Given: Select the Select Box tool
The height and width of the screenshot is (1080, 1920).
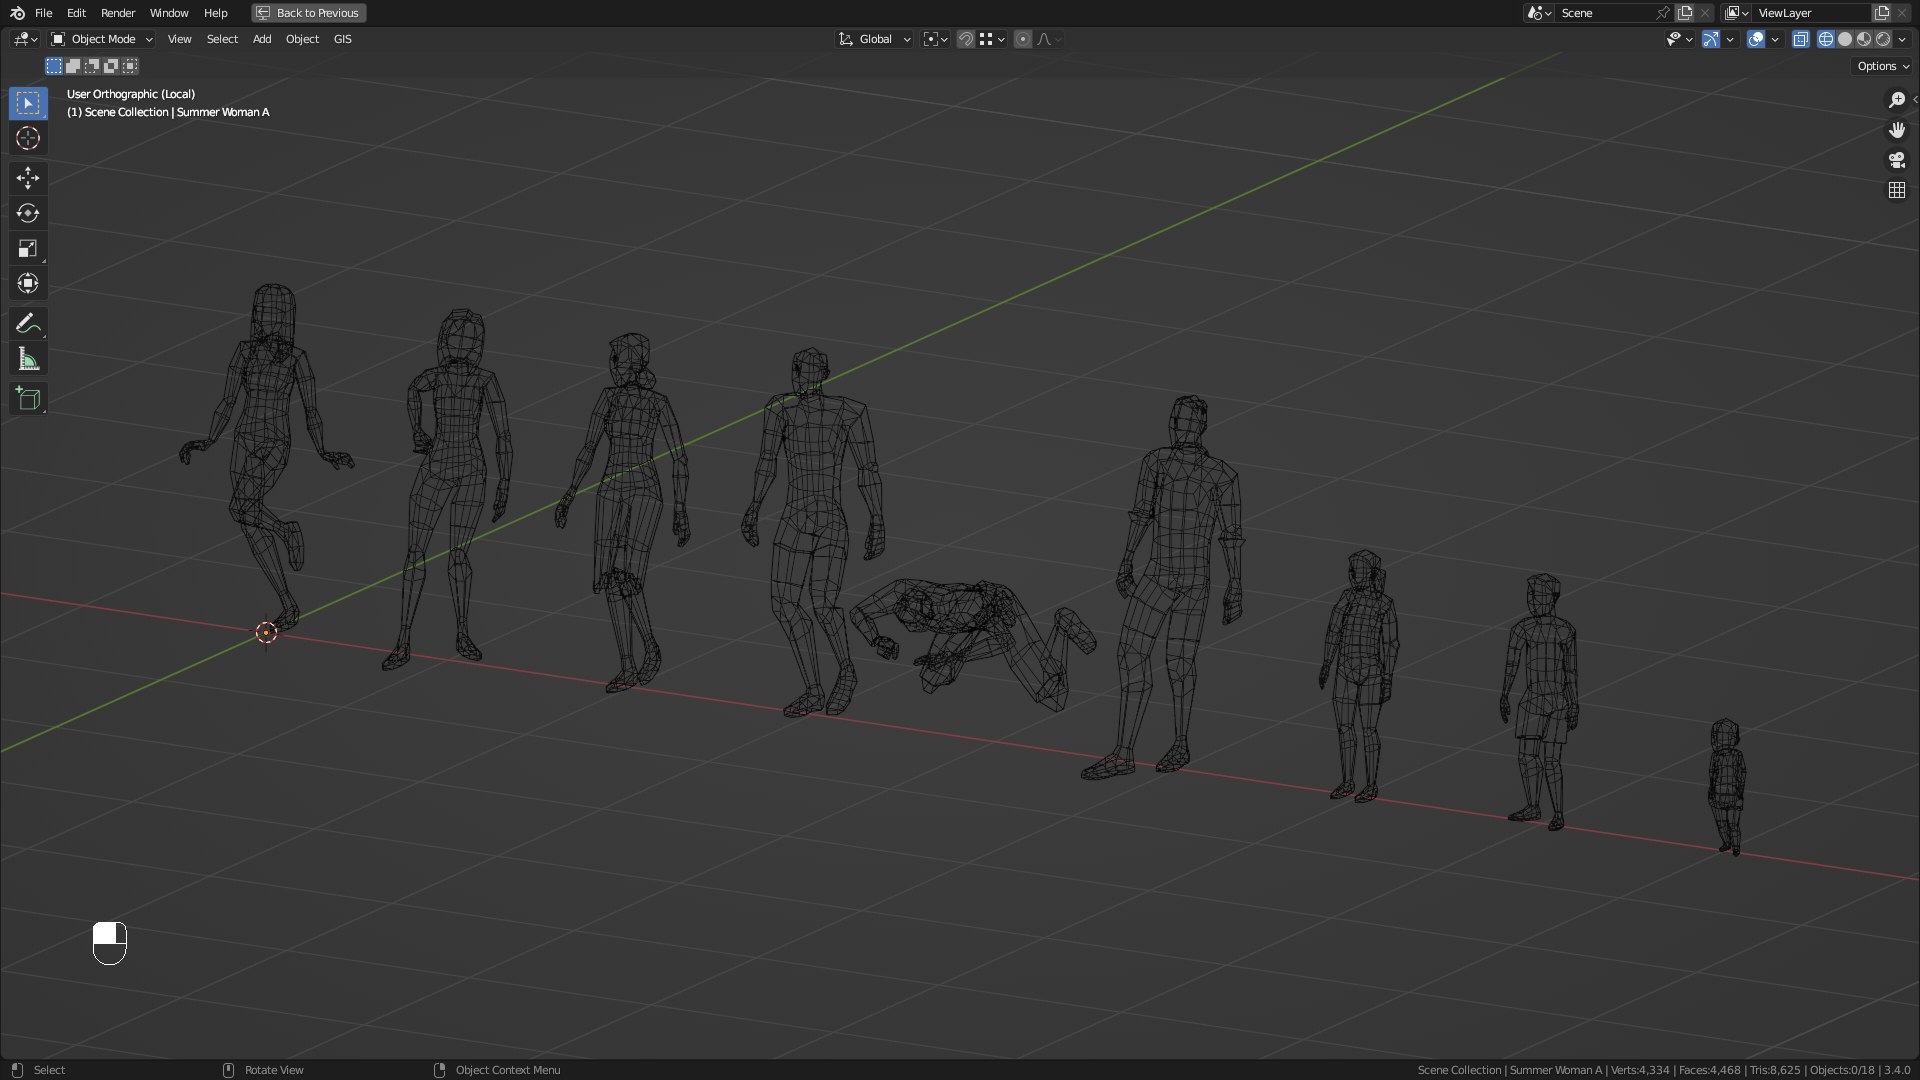Looking at the screenshot, I should pos(28,103).
